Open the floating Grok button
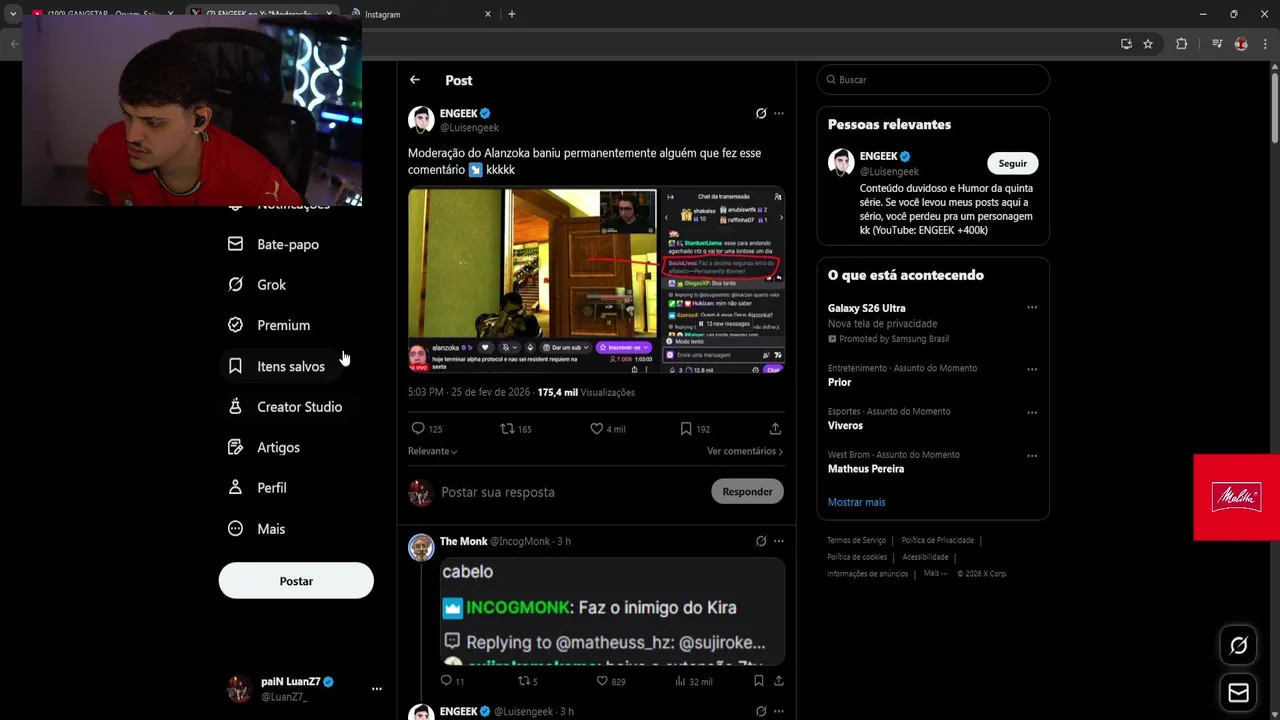The width and height of the screenshot is (1280, 720). [1238, 646]
